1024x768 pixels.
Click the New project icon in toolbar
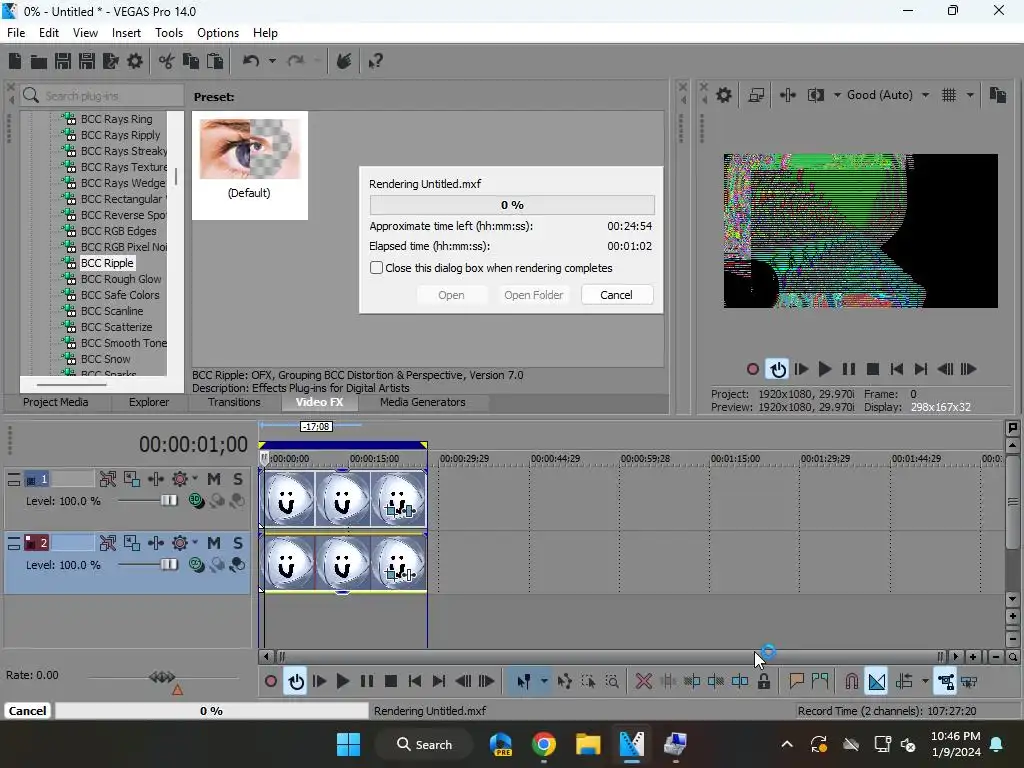coord(15,61)
